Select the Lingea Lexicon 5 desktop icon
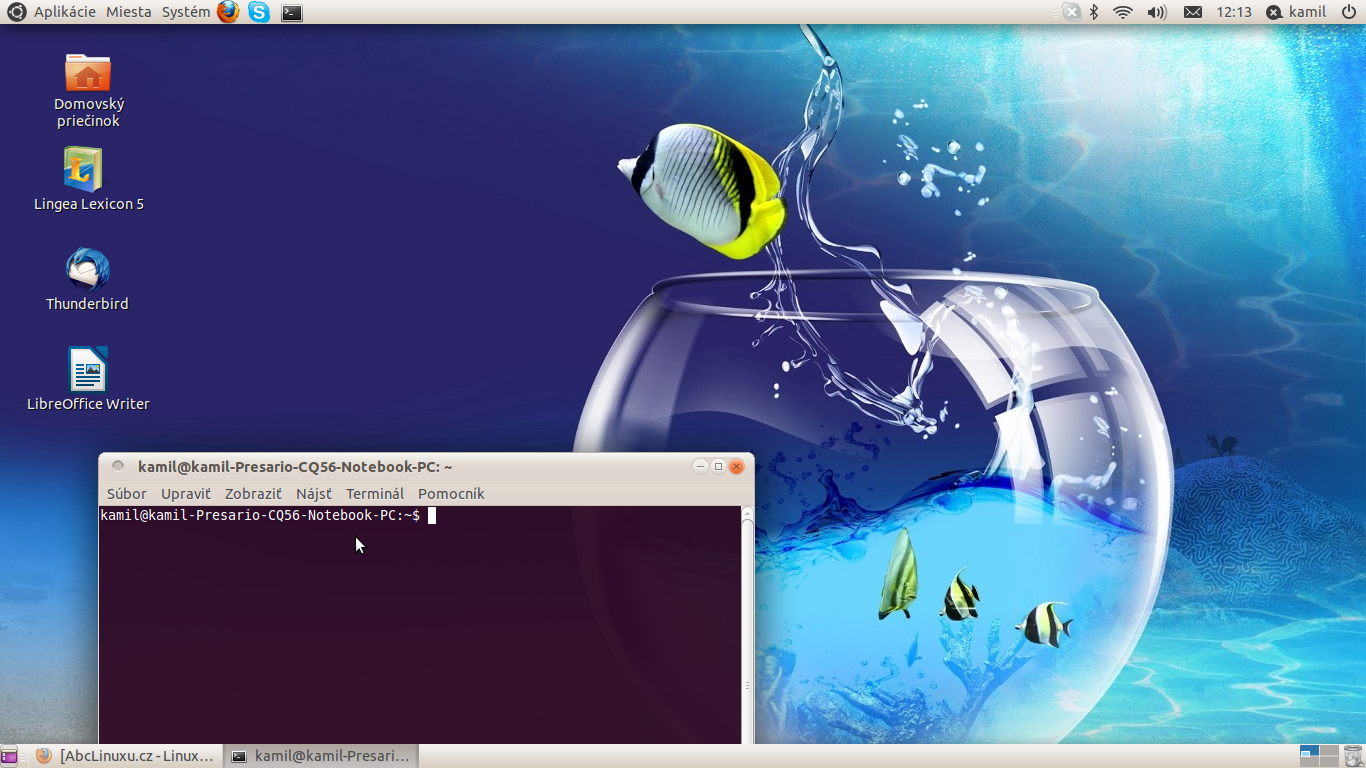This screenshot has height=768, width=1366. coord(88,180)
